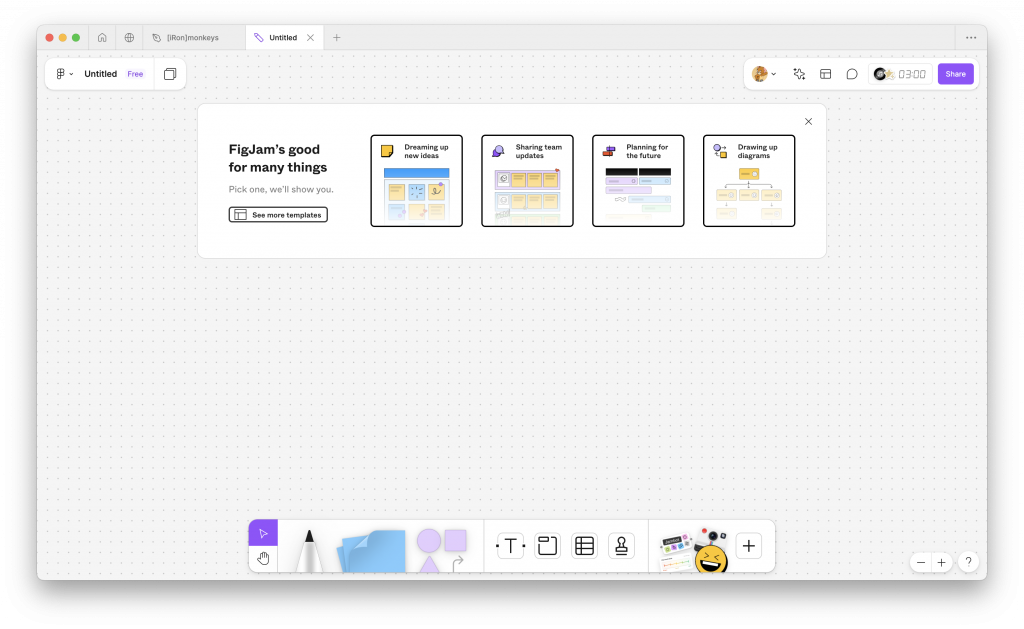Pick the blue sticky note tool
Screen dimensions: 1024x629
[x=371, y=551]
